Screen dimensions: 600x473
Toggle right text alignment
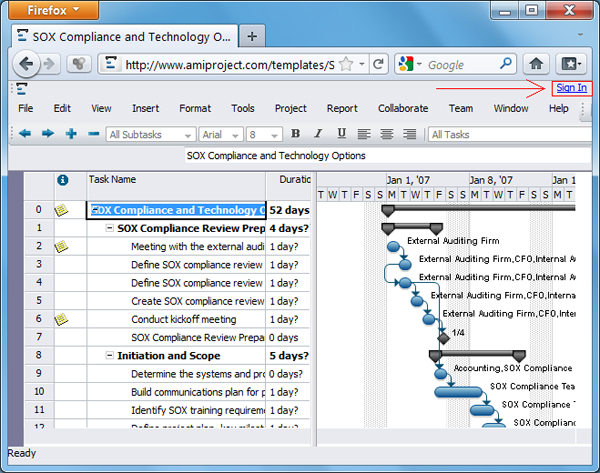tap(409, 134)
